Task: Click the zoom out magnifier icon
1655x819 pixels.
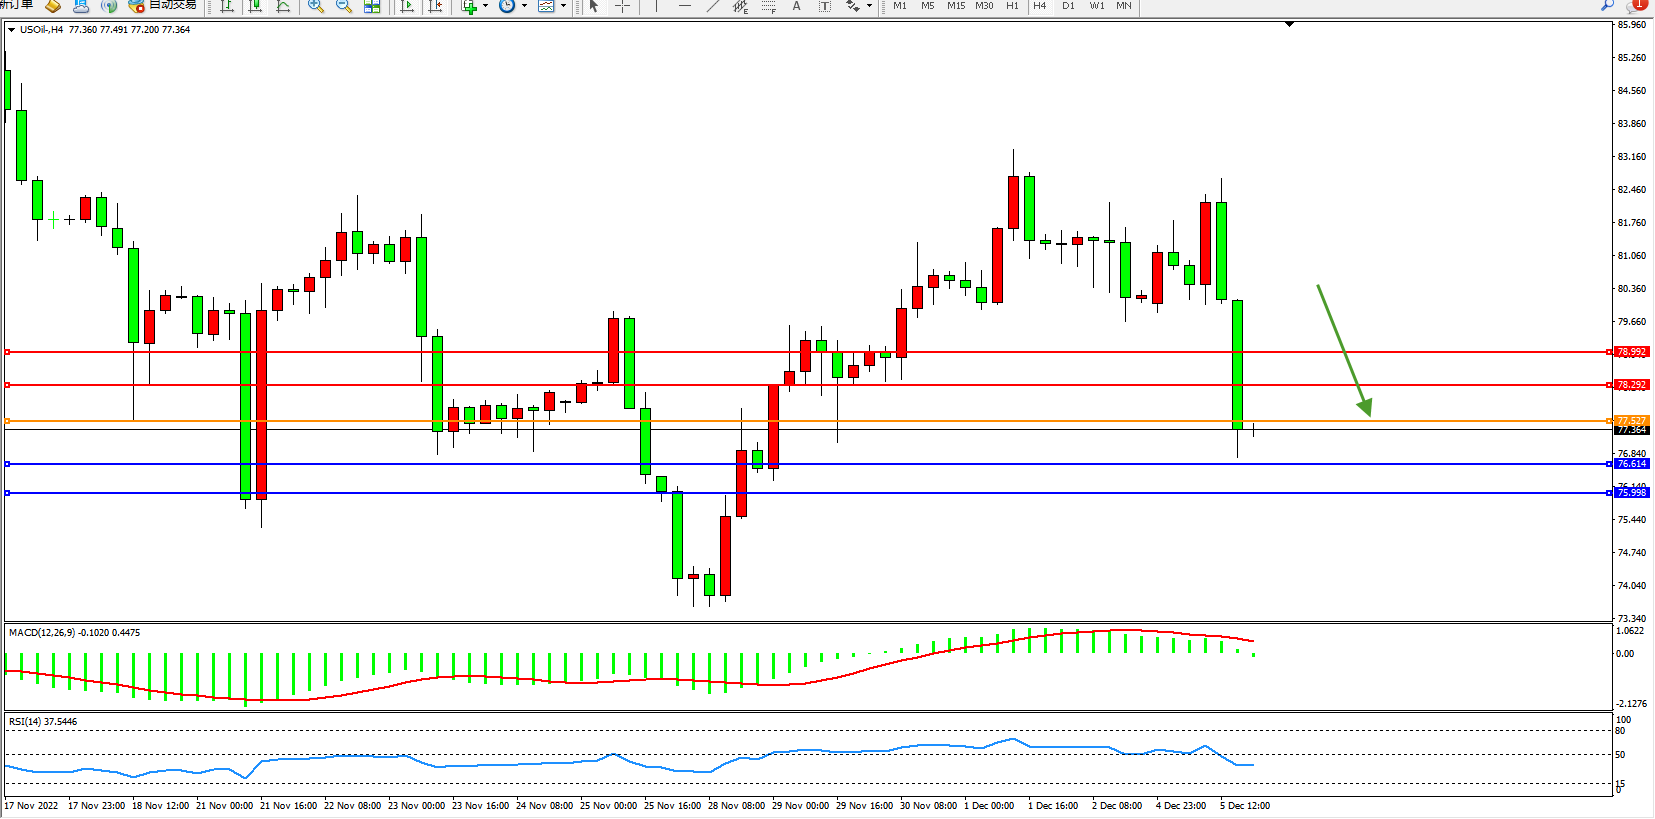Action: pos(344,6)
